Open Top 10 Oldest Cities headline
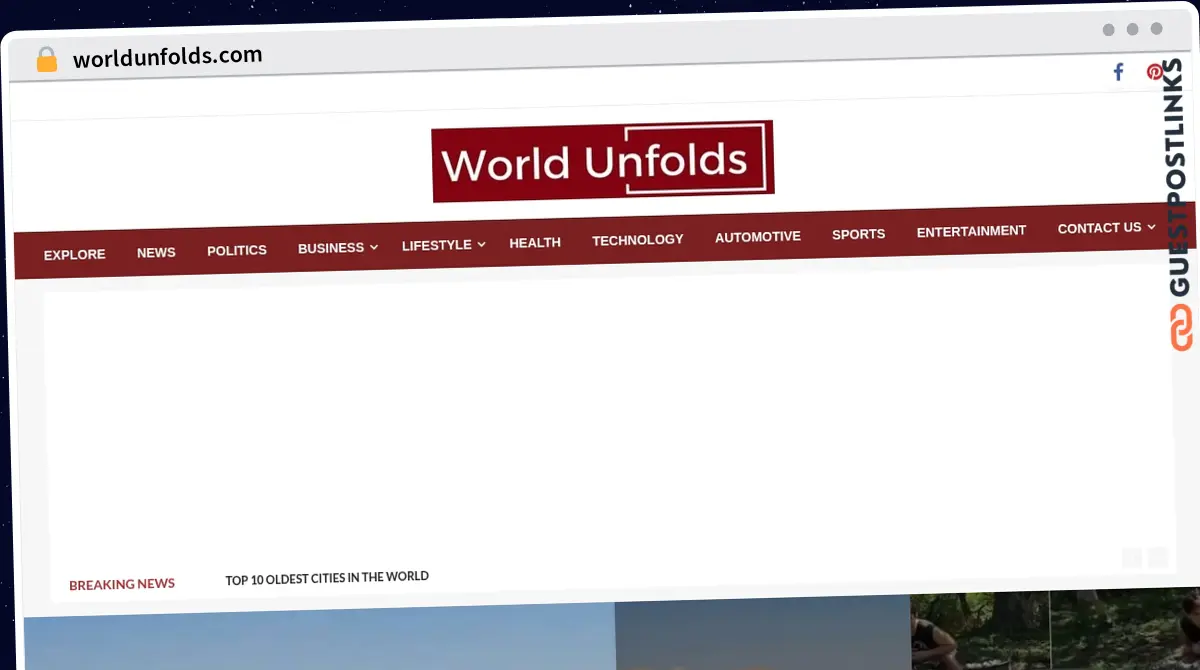1200x670 pixels. pyautogui.click(x=327, y=578)
